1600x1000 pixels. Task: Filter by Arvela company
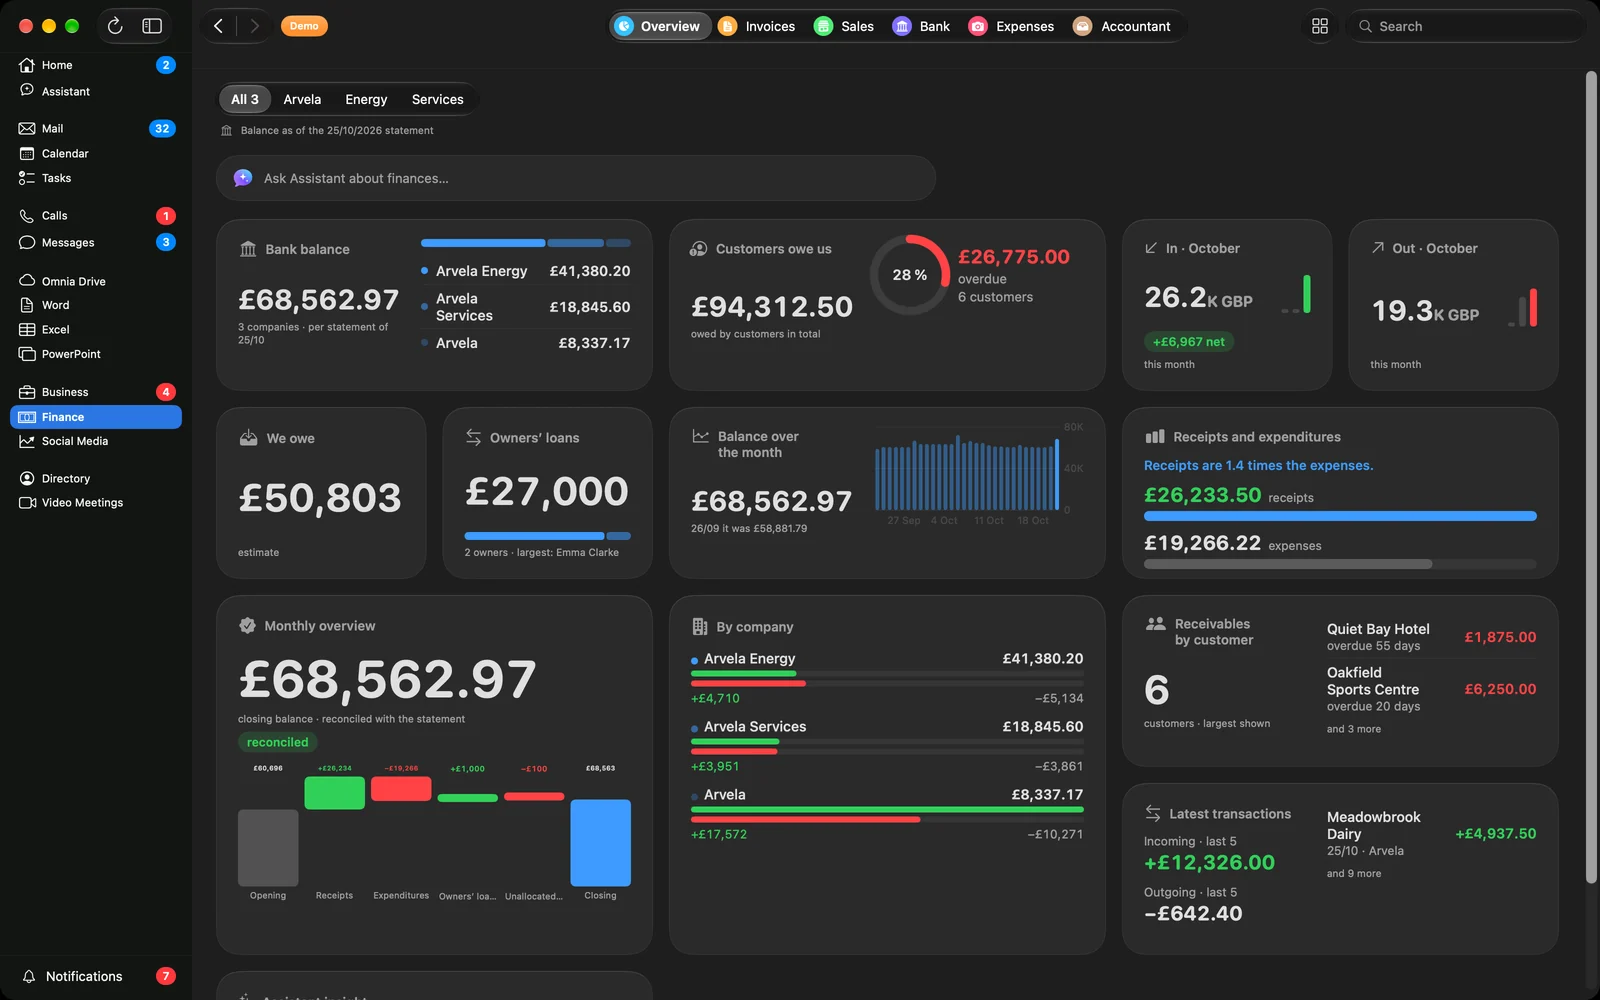coord(302,99)
